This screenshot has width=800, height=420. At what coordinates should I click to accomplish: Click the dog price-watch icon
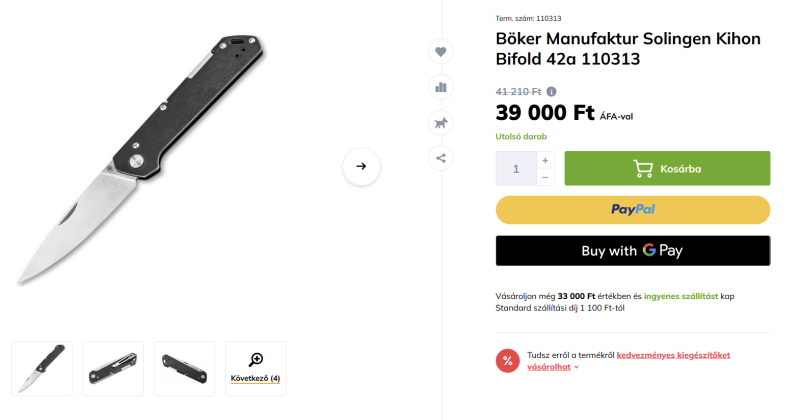point(440,122)
